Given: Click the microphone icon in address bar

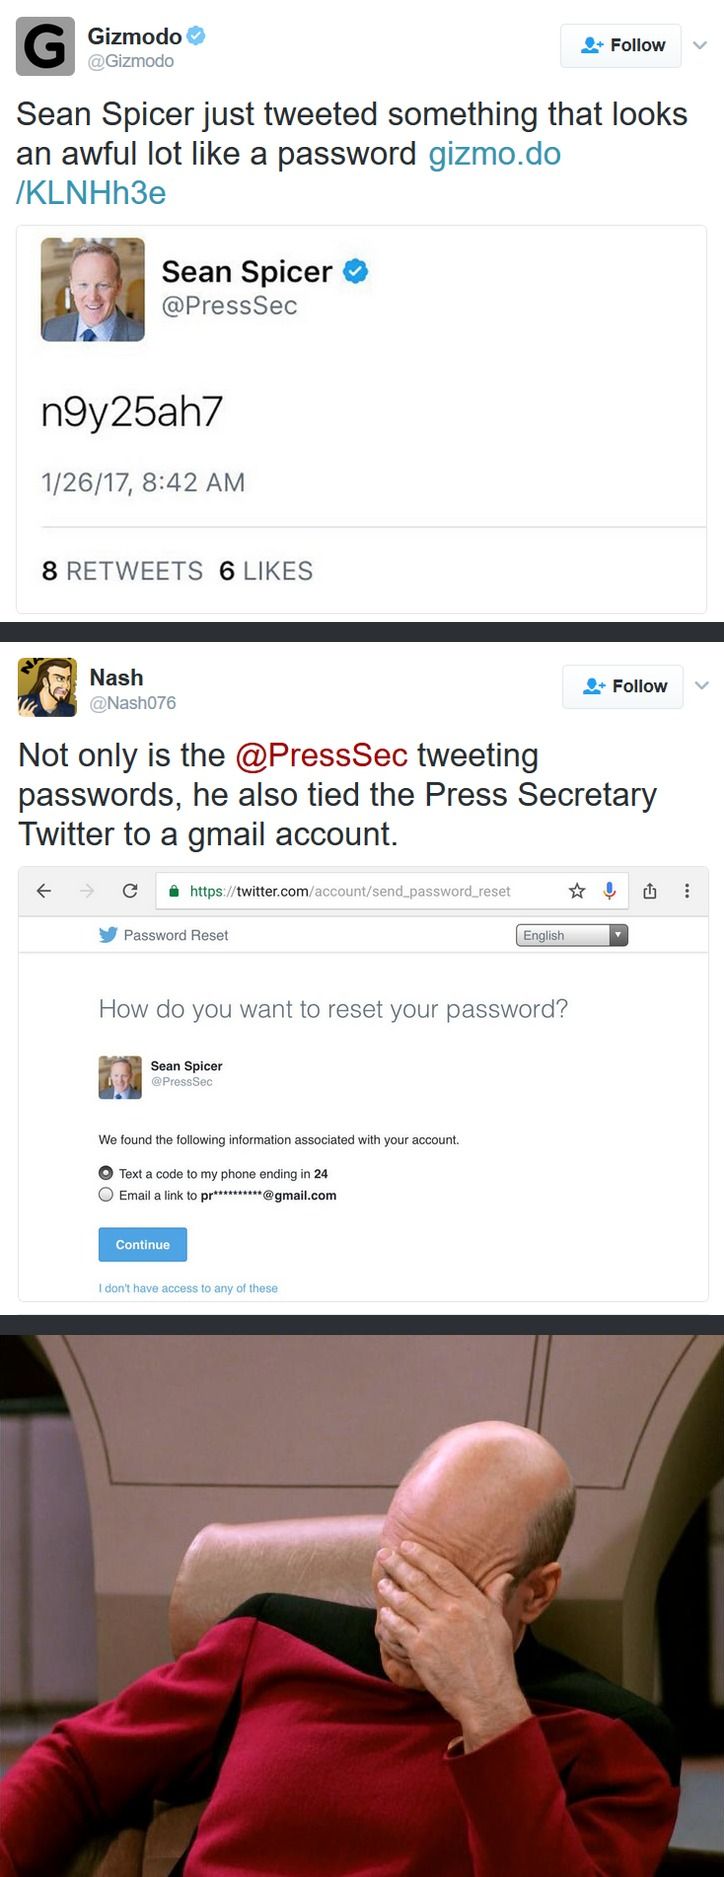Looking at the screenshot, I should (609, 891).
